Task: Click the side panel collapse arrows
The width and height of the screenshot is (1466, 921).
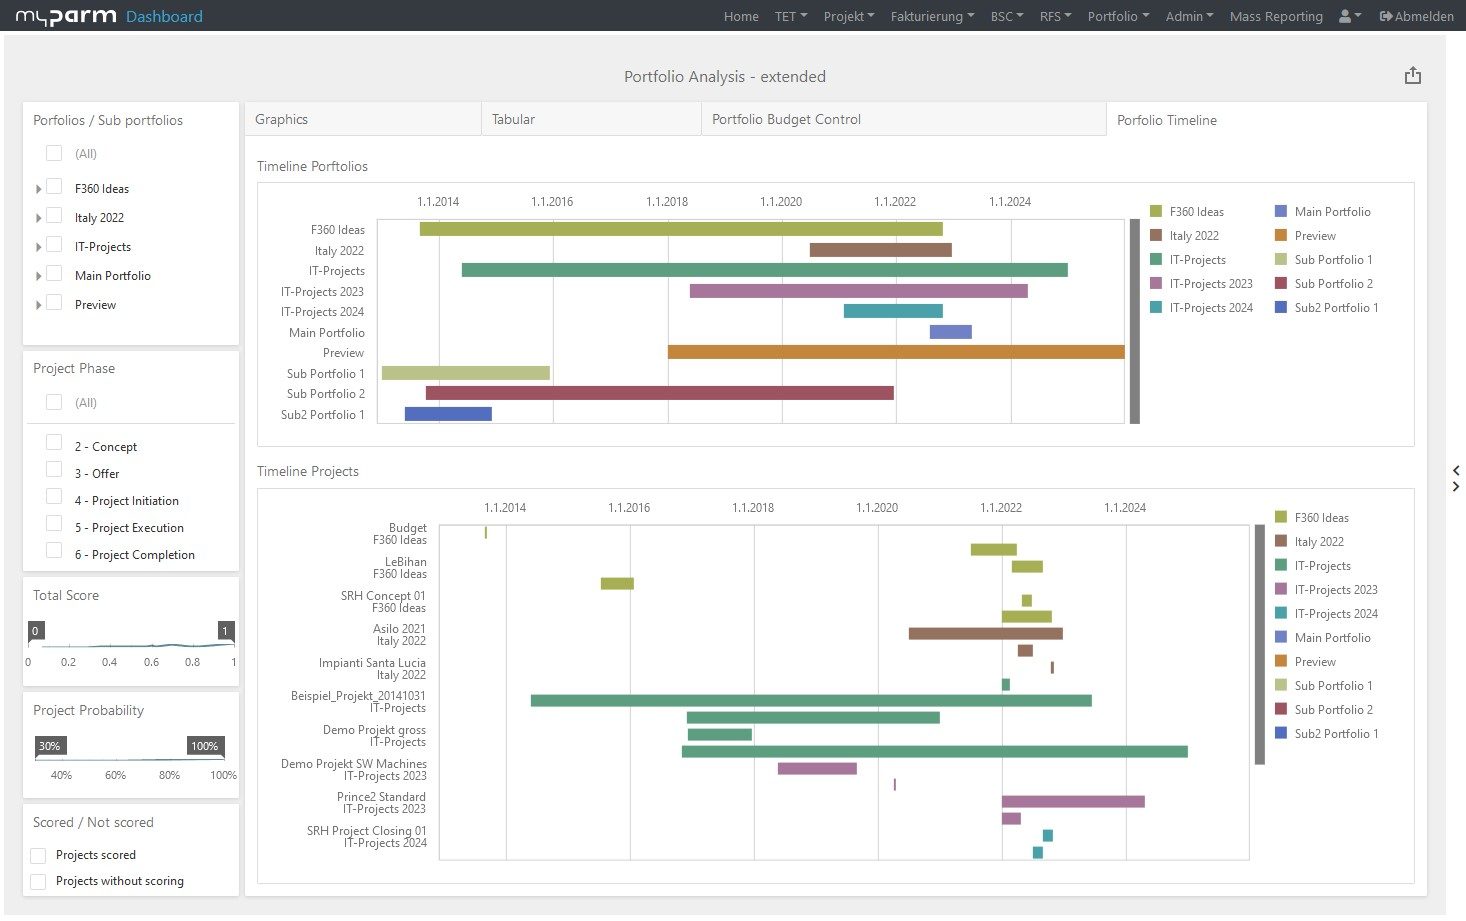Action: (x=1456, y=478)
